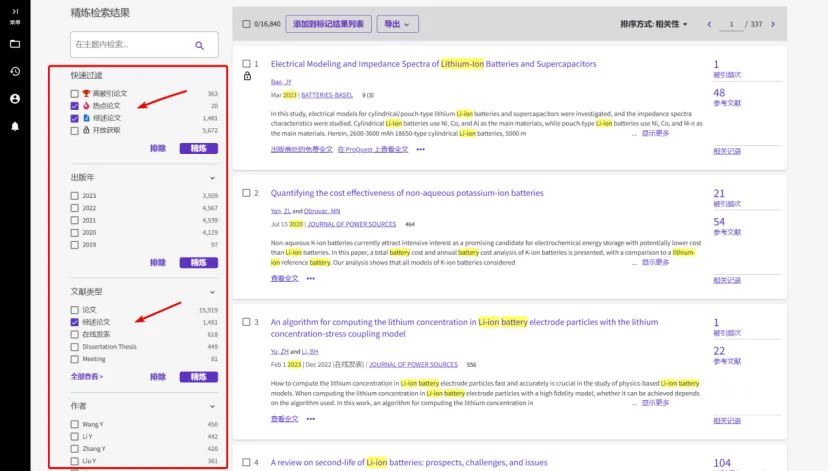Open Electrical Modeling and Impedance Spectra article
This screenshot has width=829, height=471.
(x=434, y=64)
